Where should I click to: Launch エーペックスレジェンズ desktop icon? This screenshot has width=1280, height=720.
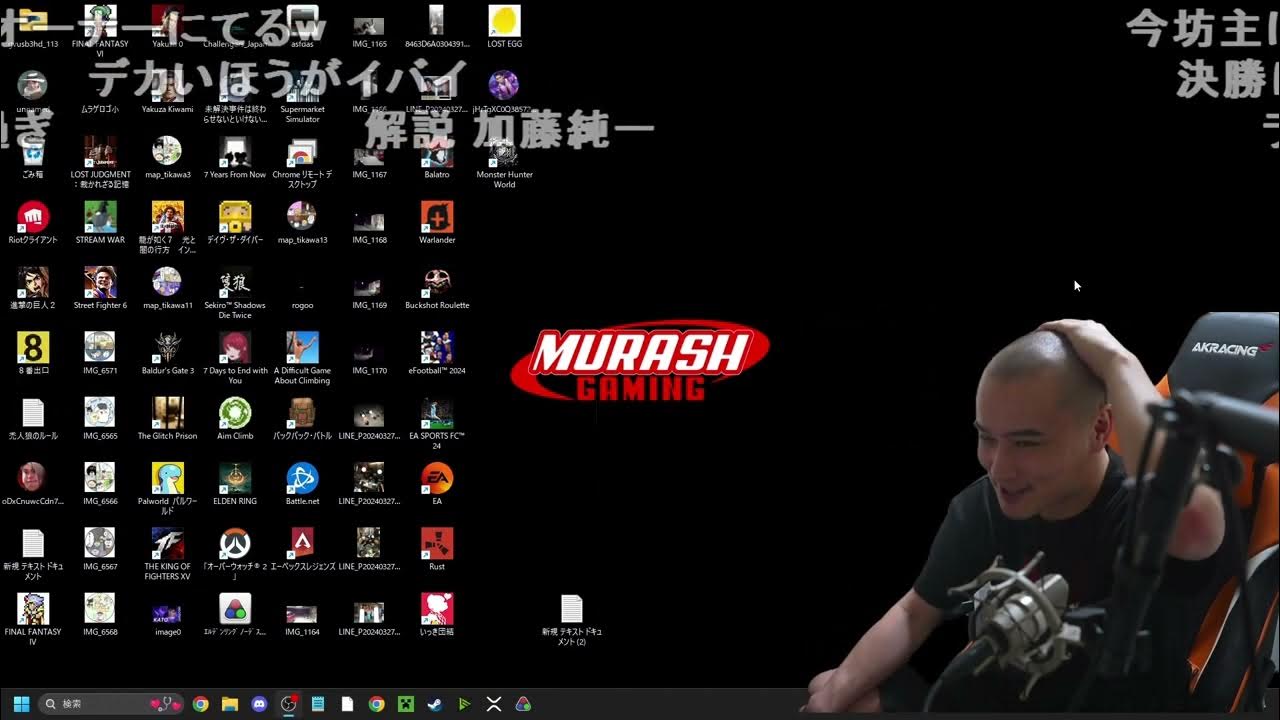point(302,550)
